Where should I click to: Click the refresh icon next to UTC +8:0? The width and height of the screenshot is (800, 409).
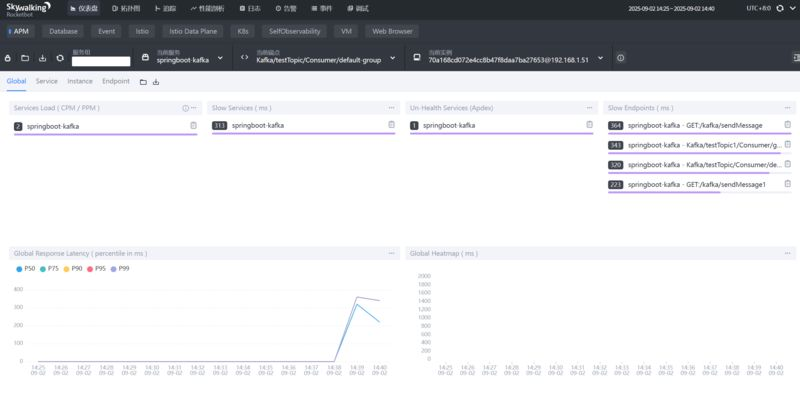[x=780, y=9]
